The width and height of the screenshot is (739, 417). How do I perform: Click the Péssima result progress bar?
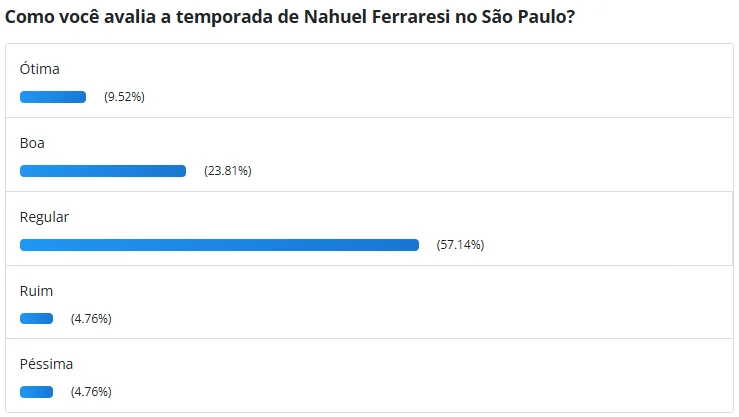pos(36,392)
